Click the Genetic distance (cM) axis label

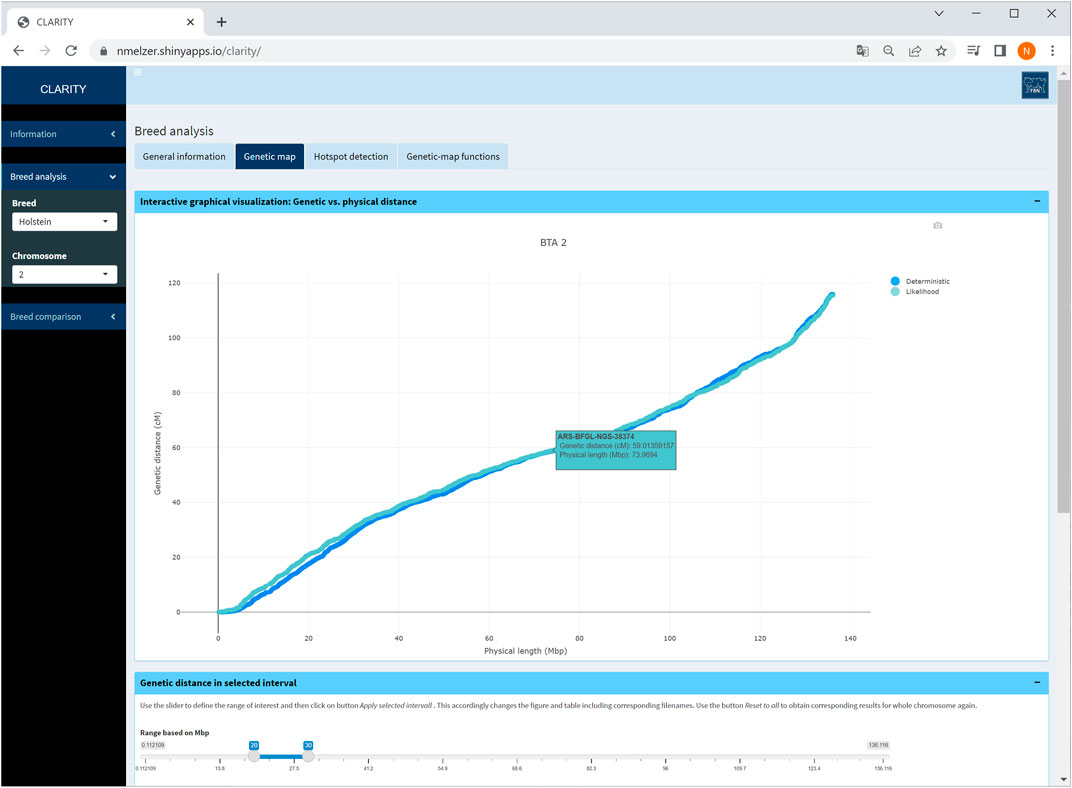pos(157,453)
